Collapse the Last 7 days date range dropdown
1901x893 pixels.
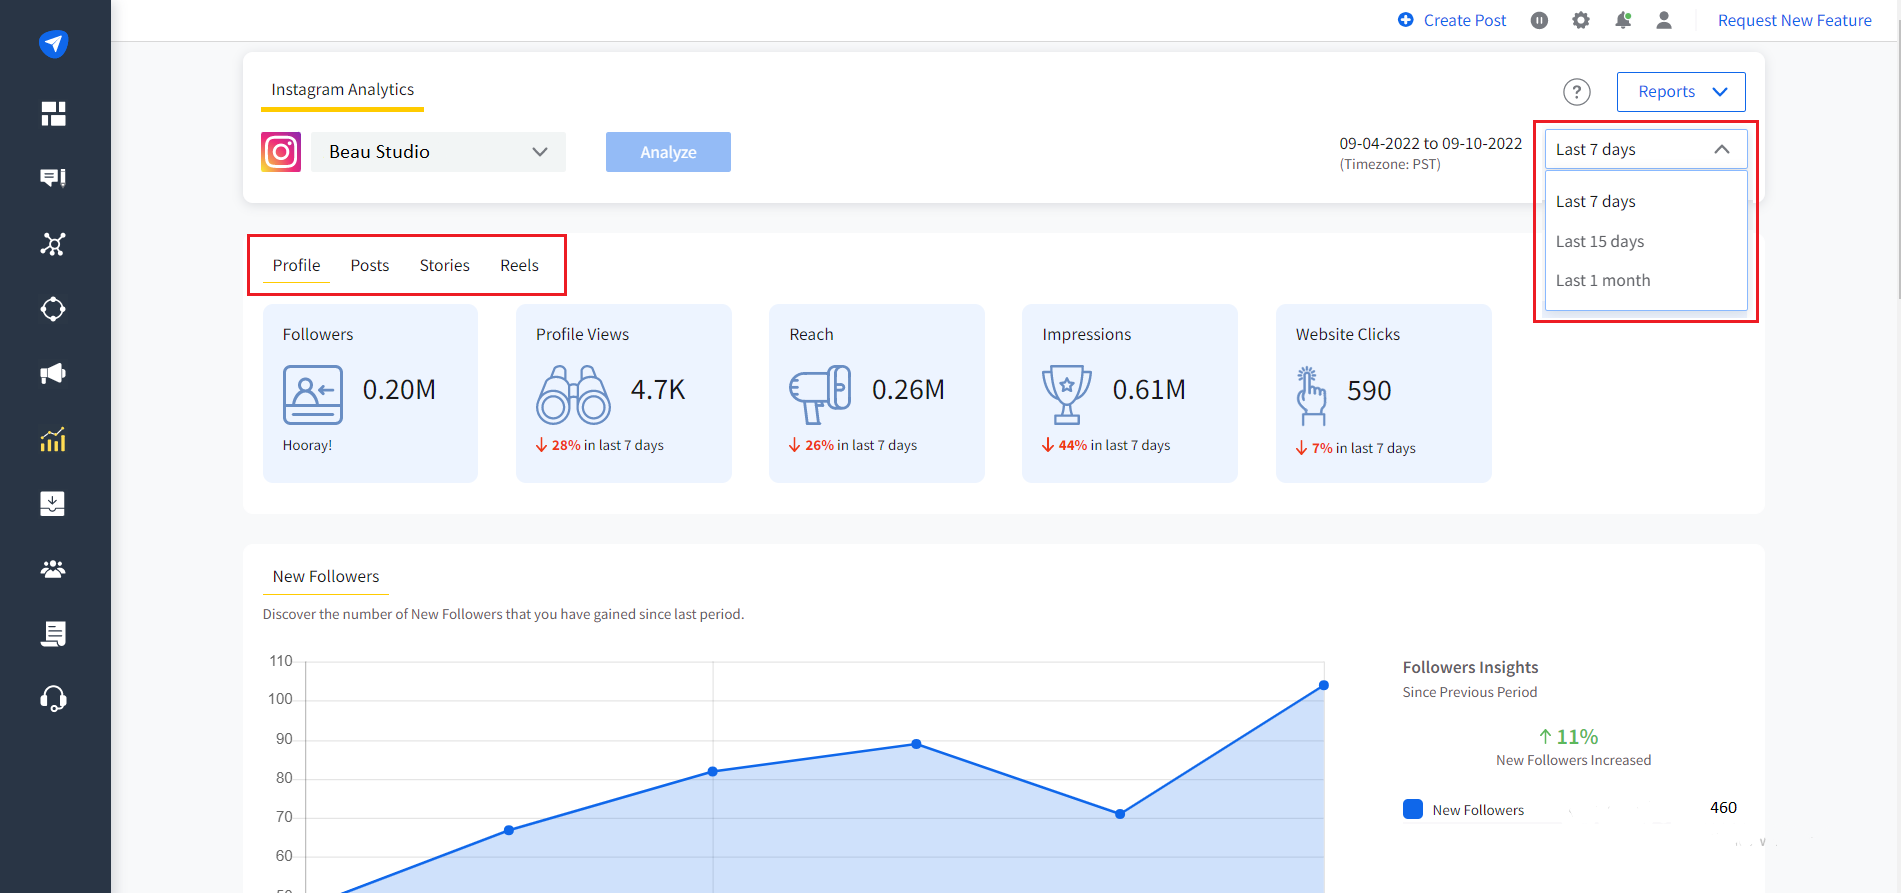tap(1646, 149)
